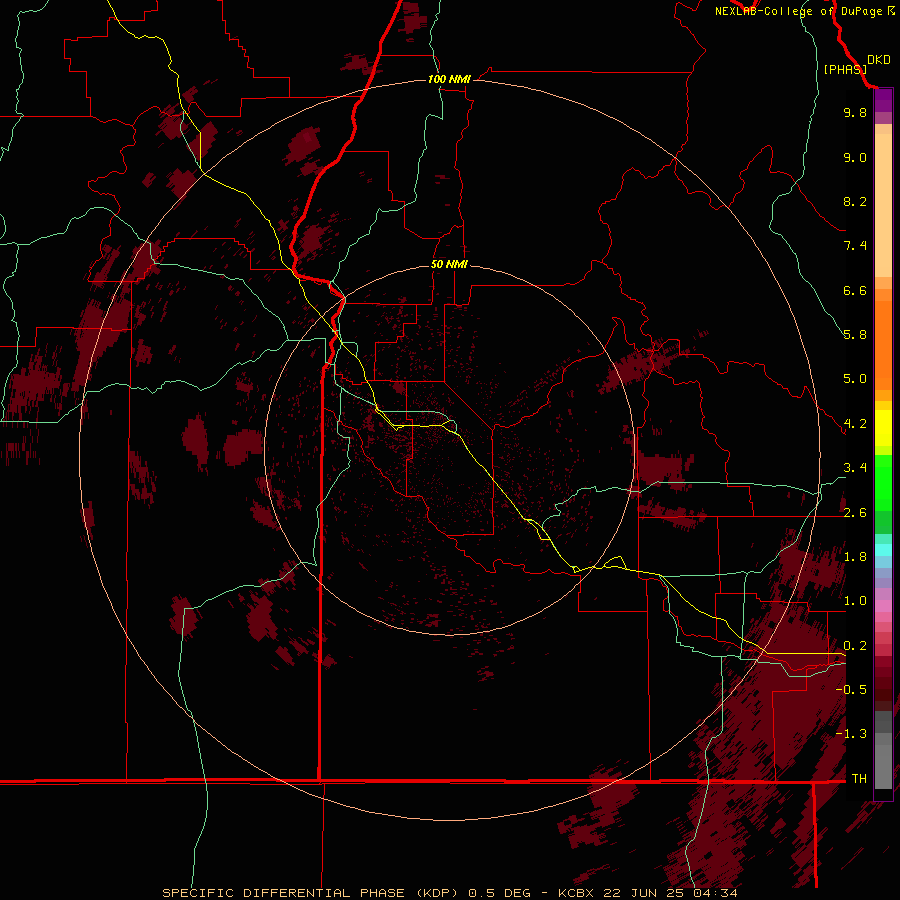Select the 9.8 value on the scale
The height and width of the screenshot is (900, 900).
pos(855,112)
